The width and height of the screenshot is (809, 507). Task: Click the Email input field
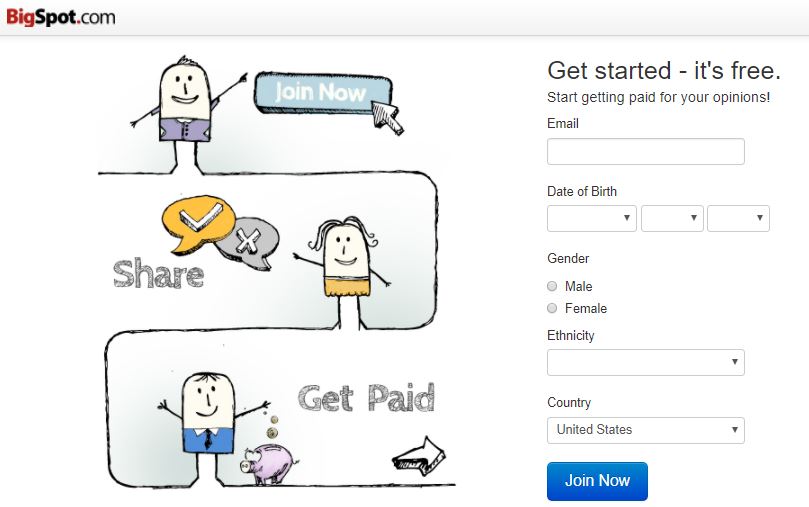645,152
